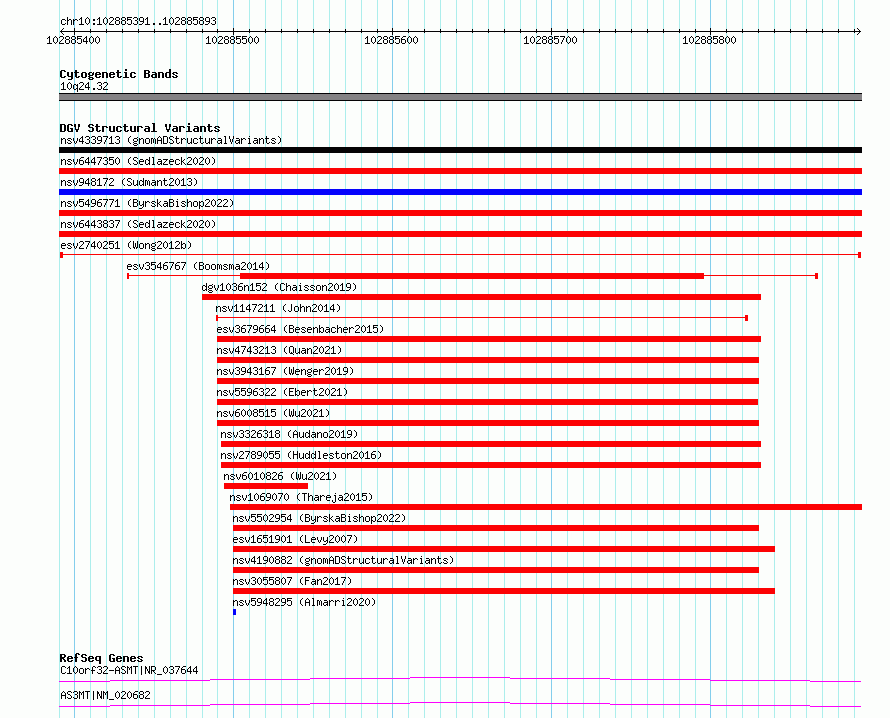Click the blue bar under nsv948172
Image resolution: width=890 pixels, height=718 pixels.
(460, 192)
